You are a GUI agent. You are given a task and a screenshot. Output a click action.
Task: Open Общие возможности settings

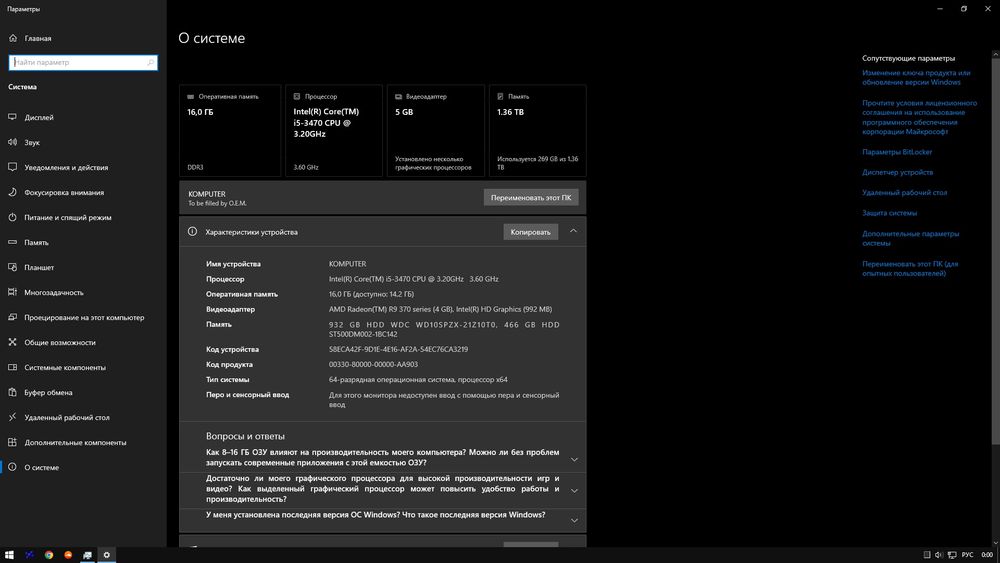(60, 342)
